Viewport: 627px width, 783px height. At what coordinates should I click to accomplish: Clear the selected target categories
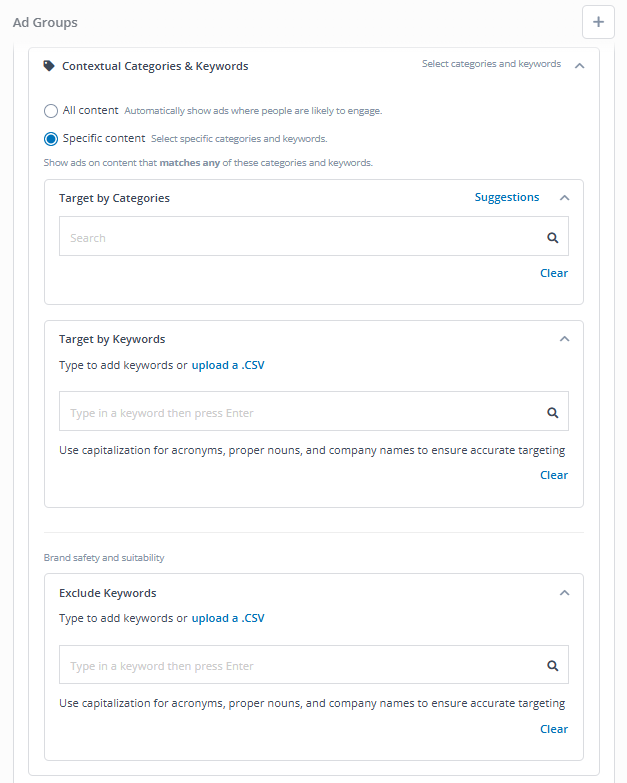click(x=554, y=273)
